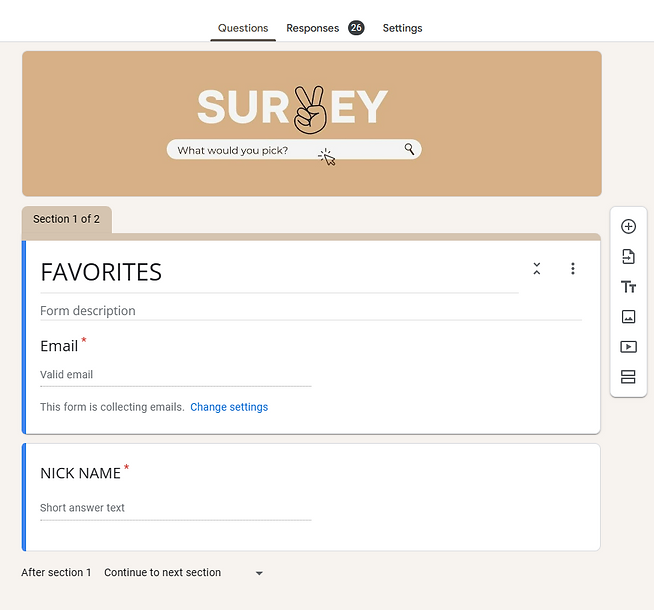
Task: Click the Short answer text field
Action: pyautogui.click(x=176, y=508)
